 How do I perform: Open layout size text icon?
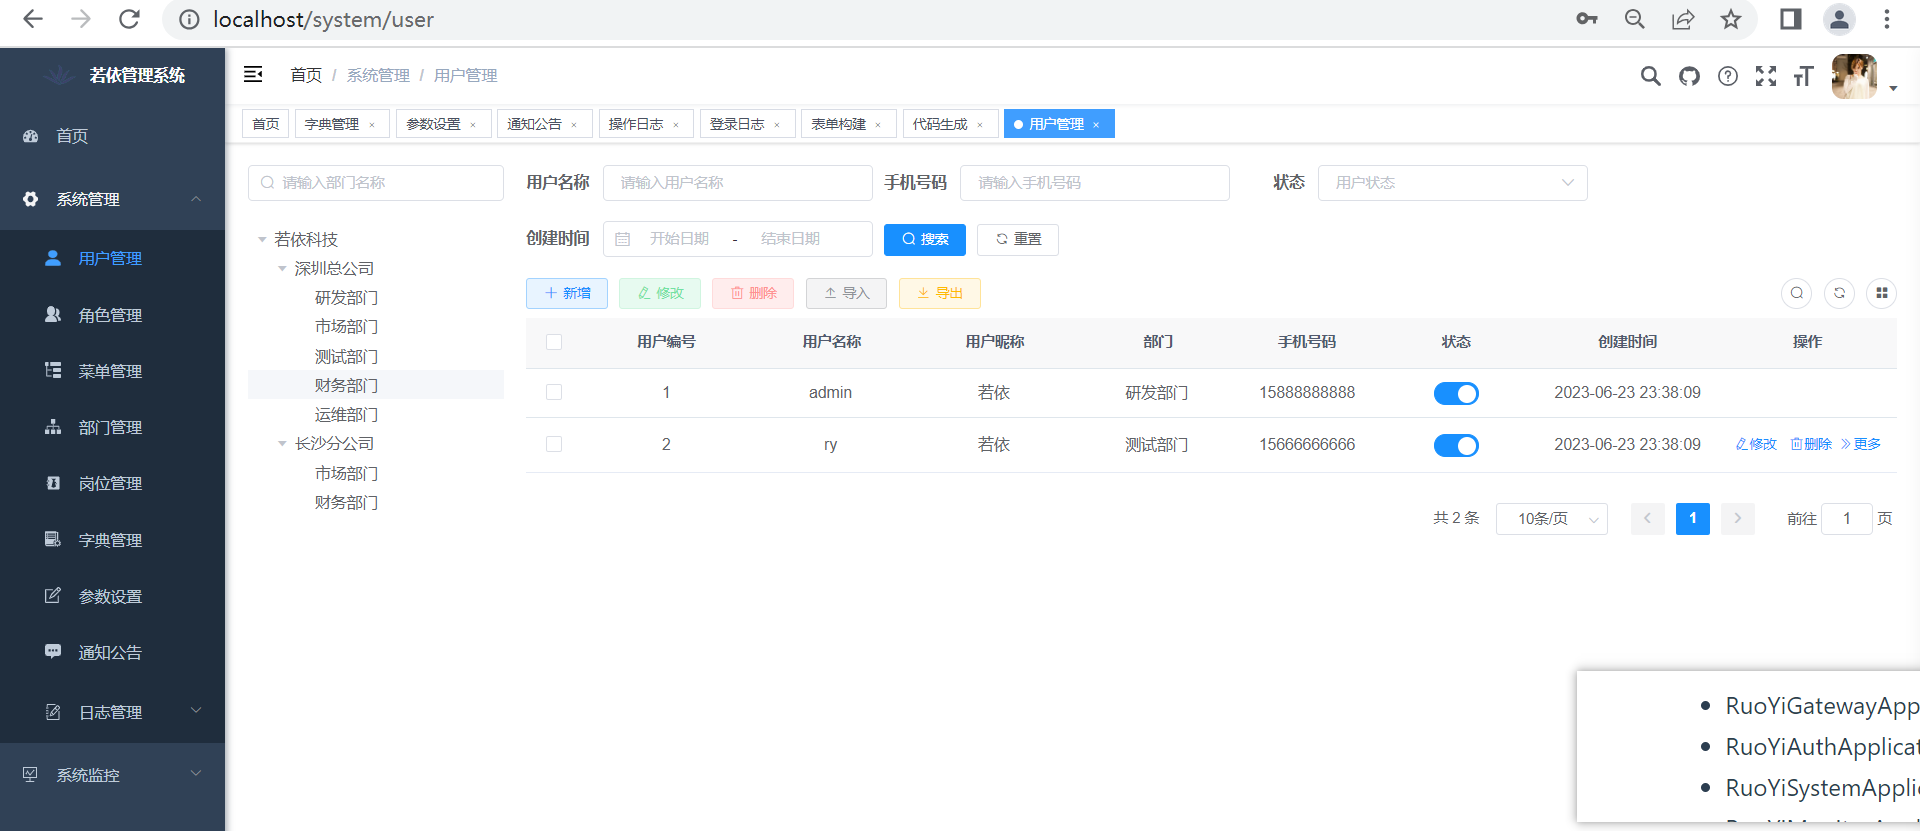point(1803,76)
